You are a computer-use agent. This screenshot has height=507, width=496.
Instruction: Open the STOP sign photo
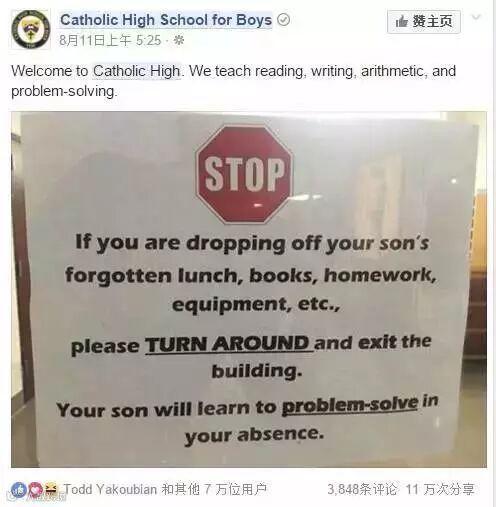pyautogui.click(x=249, y=289)
